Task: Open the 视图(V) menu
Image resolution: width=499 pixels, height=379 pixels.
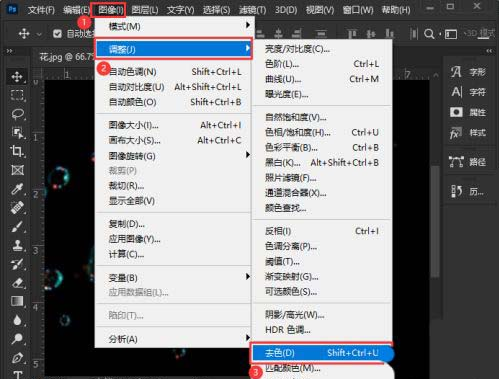Action: (320, 10)
